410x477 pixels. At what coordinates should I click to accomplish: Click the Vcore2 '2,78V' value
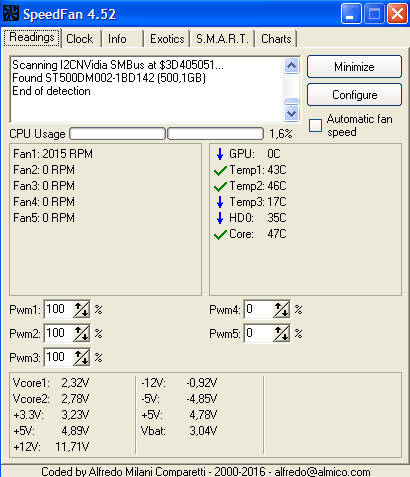click(x=75, y=399)
